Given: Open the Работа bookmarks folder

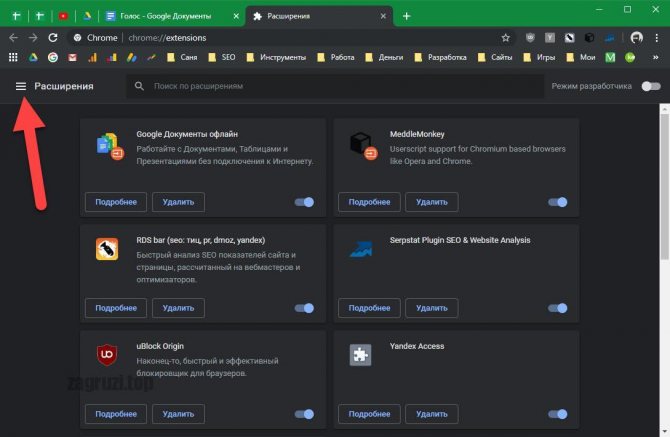Looking at the screenshot, I should click(336, 57).
